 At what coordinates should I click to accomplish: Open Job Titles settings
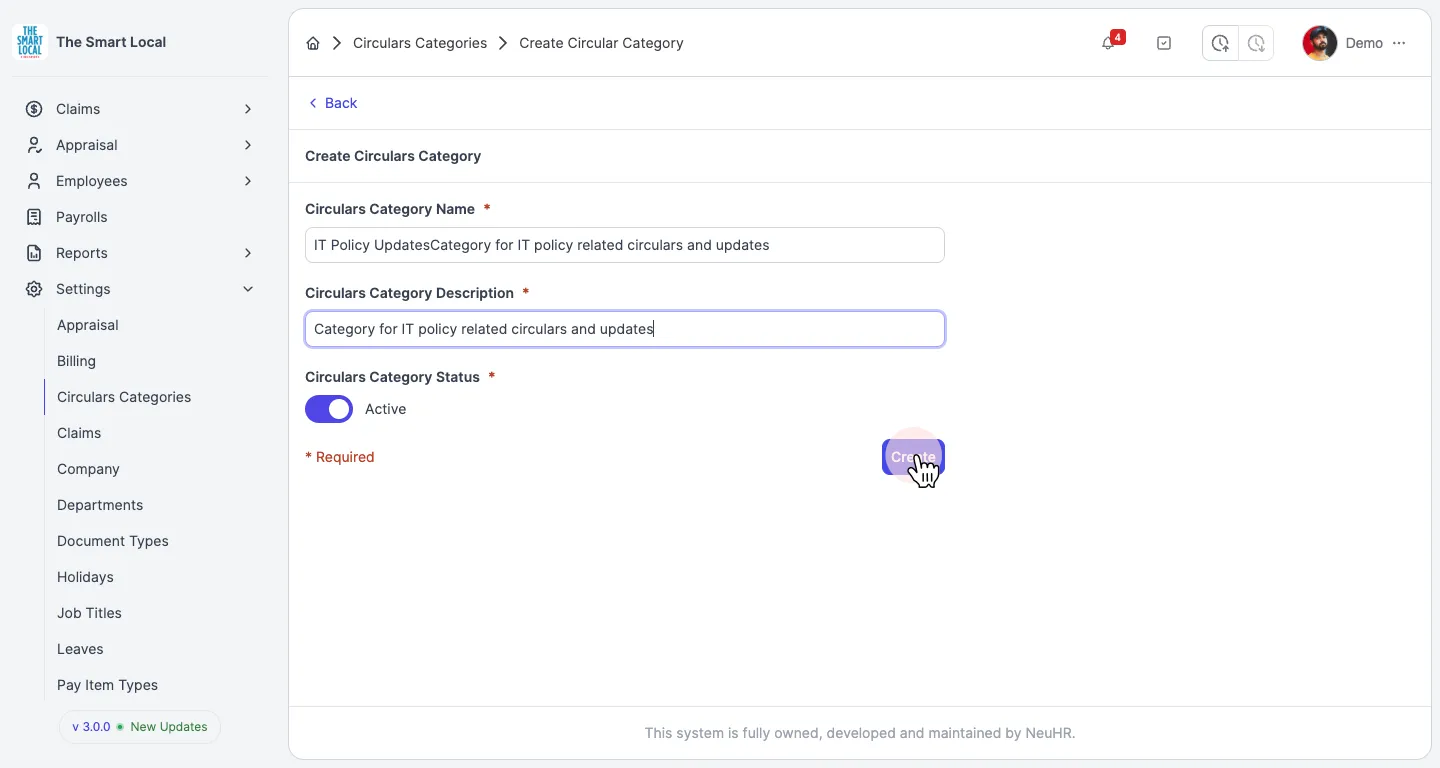(x=89, y=613)
